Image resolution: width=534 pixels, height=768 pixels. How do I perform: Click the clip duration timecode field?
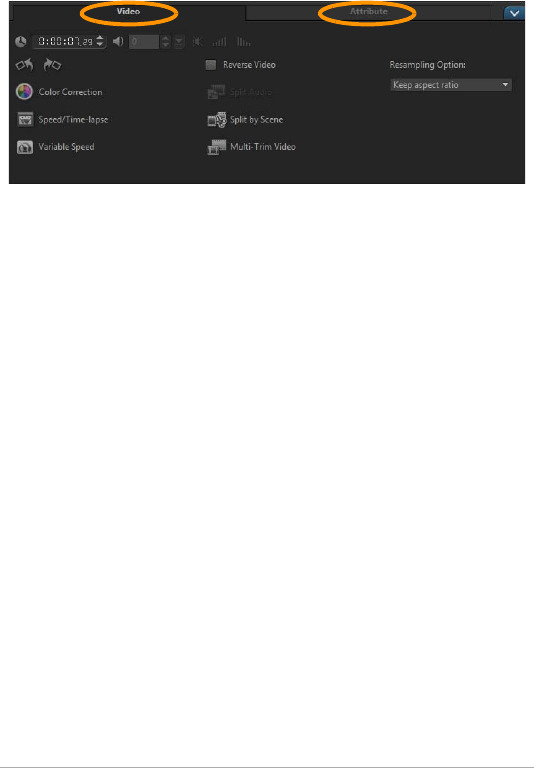pyautogui.click(x=66, y=42)
